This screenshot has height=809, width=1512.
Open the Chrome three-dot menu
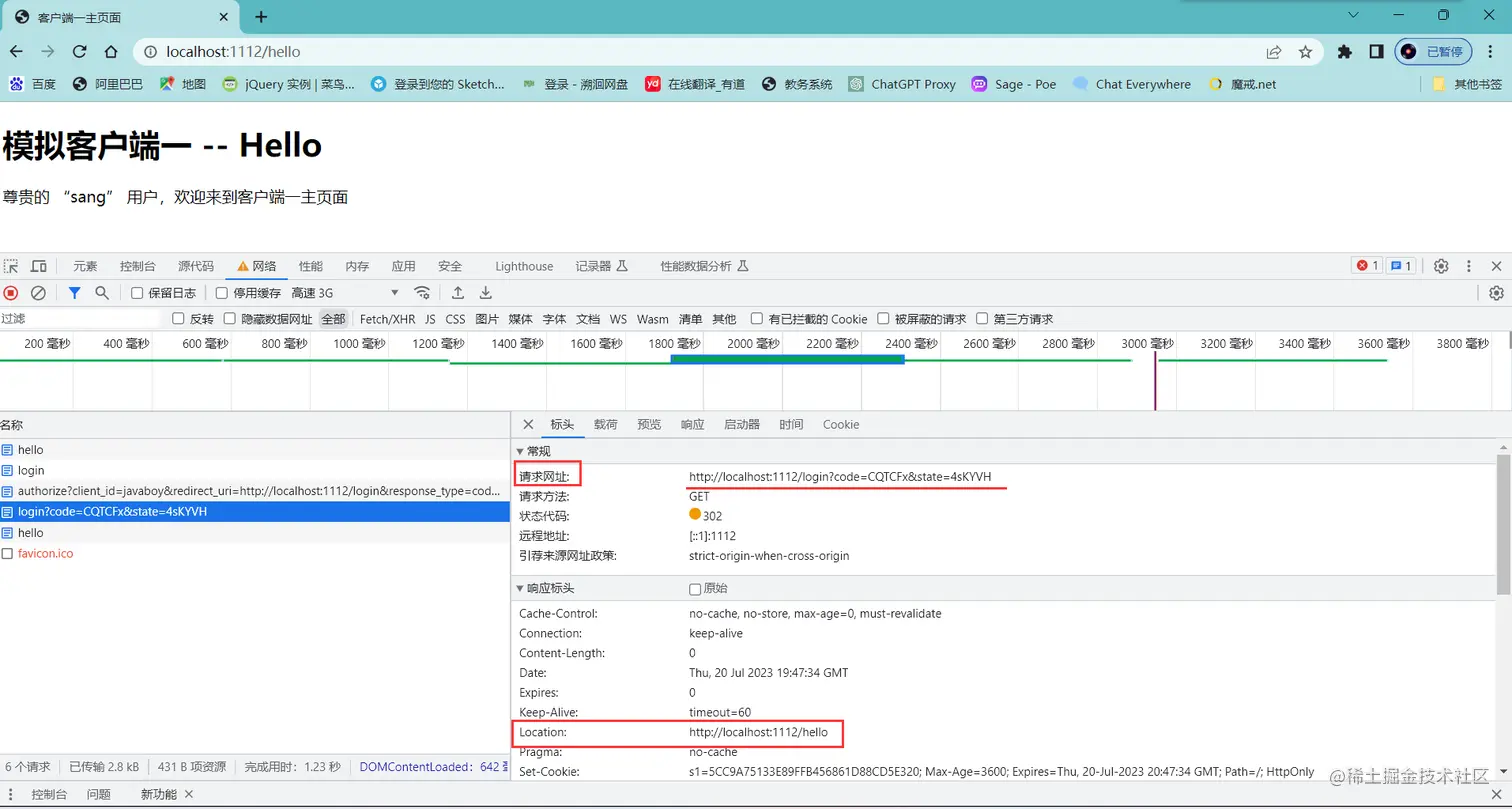click(x=1492, y=52)
